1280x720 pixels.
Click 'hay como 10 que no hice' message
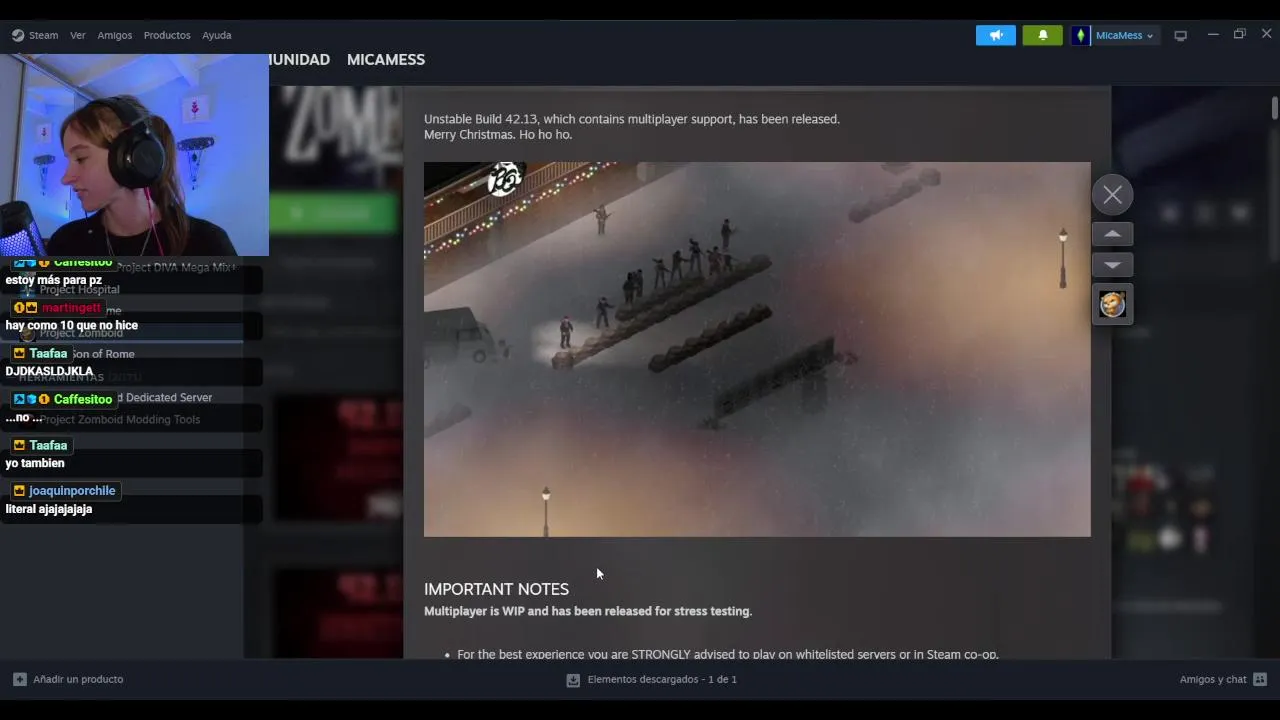click(x=71, y=325)
